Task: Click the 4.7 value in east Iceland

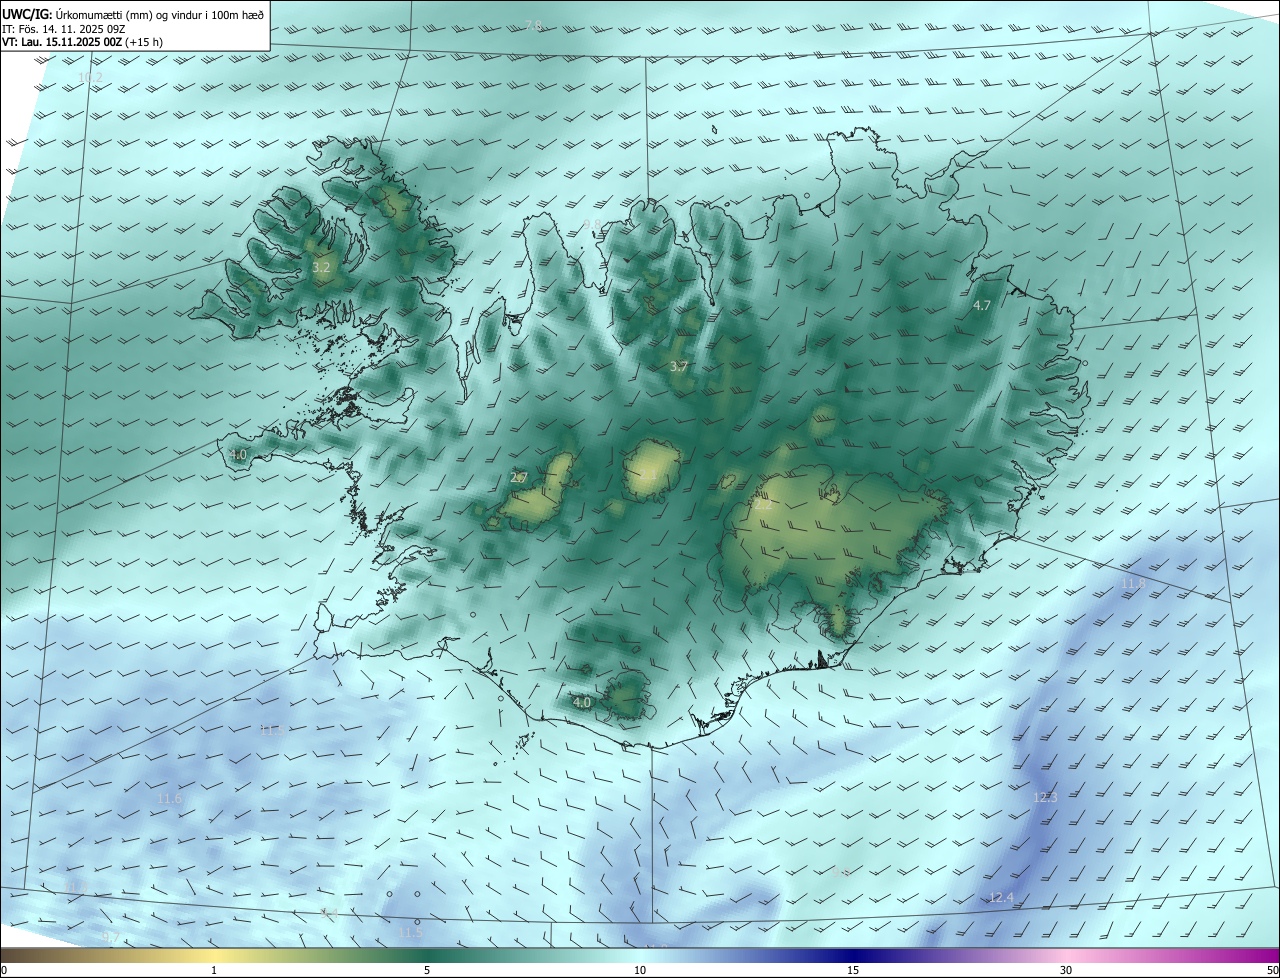Action: click(981, 306)
